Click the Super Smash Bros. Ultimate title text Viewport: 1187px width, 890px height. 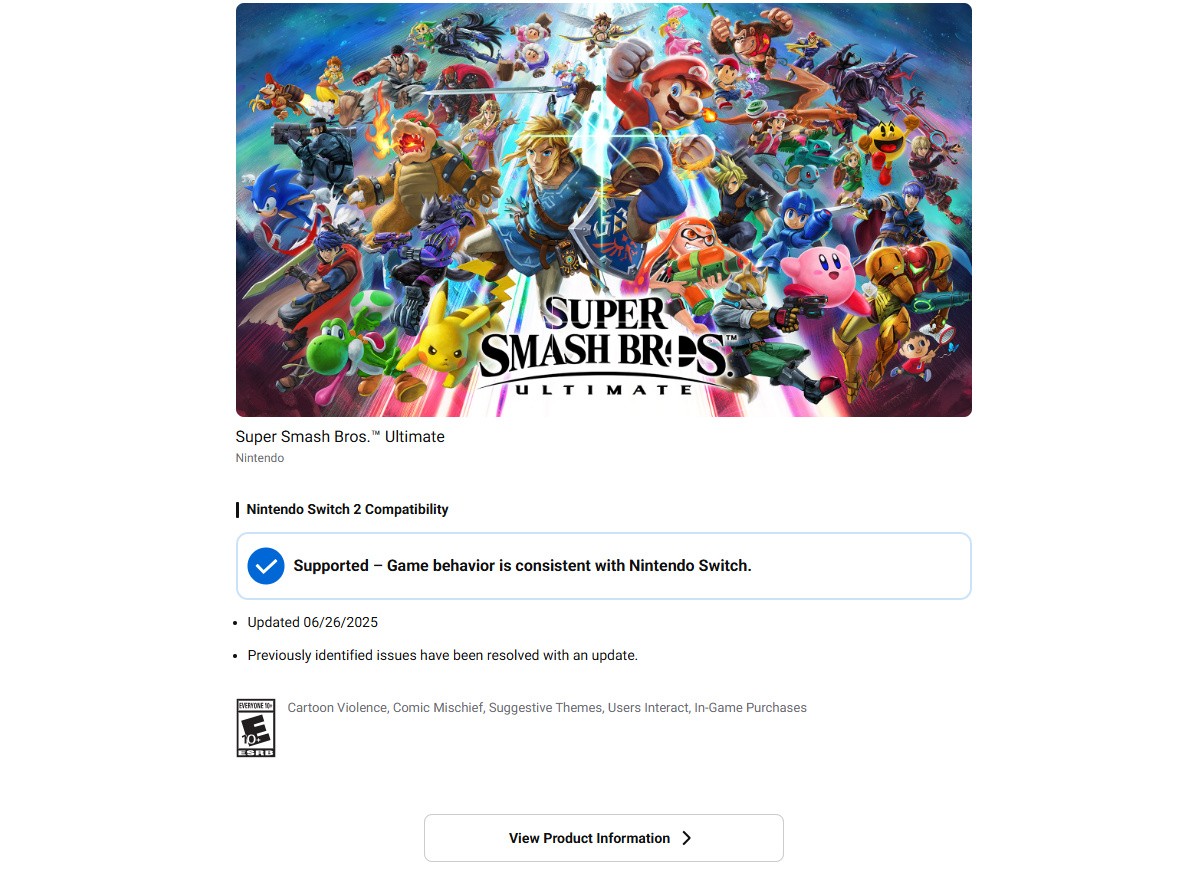point(340,437)
